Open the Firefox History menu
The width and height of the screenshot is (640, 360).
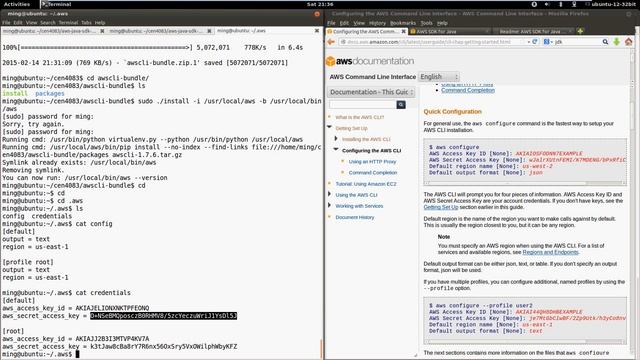[377, 23]
